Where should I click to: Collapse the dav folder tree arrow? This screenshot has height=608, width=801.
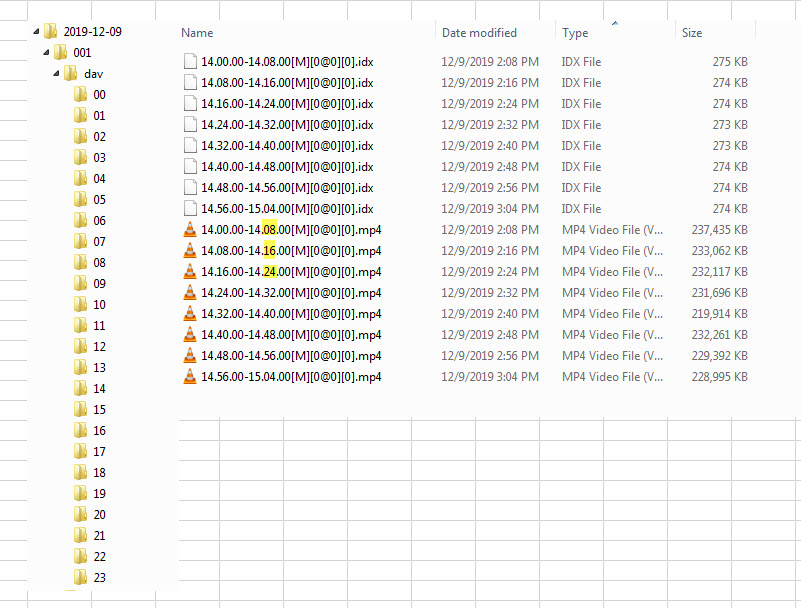56,74
